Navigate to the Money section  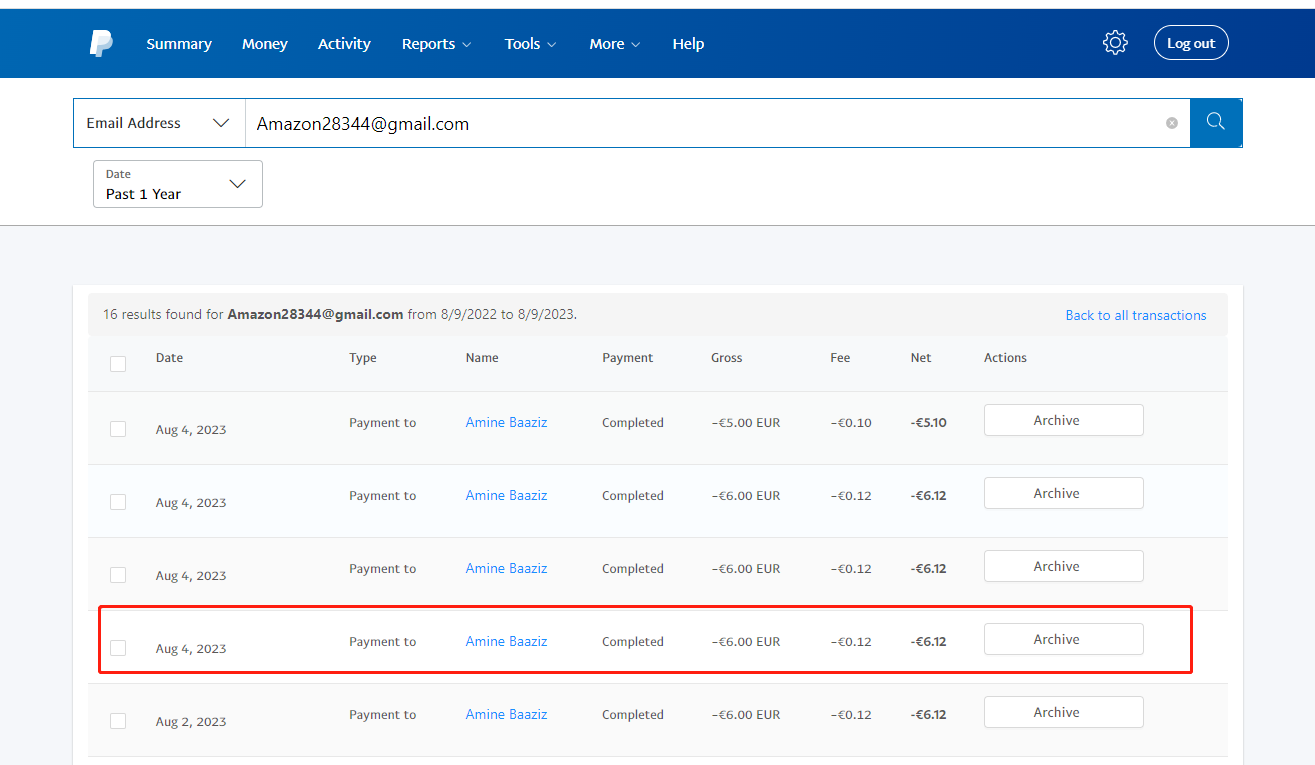[265, 44]
